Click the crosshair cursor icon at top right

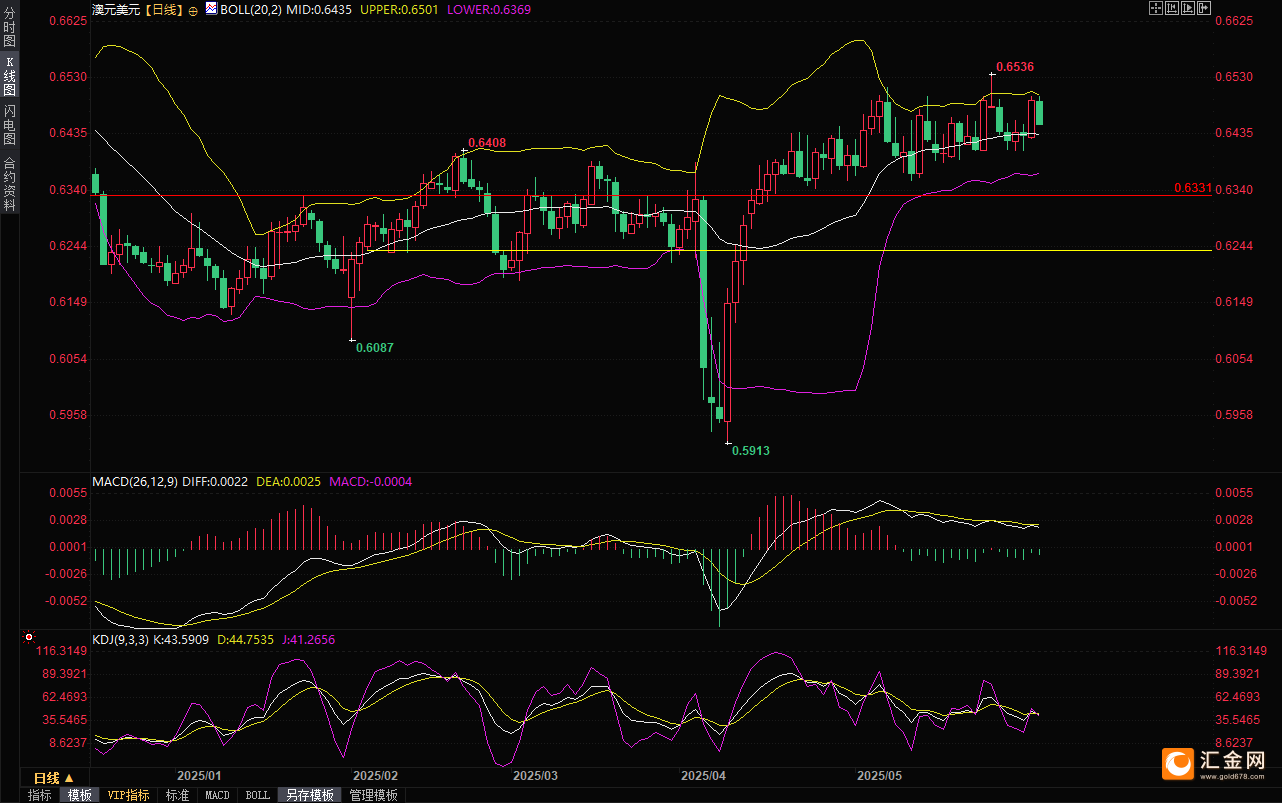pos(1155,8)
